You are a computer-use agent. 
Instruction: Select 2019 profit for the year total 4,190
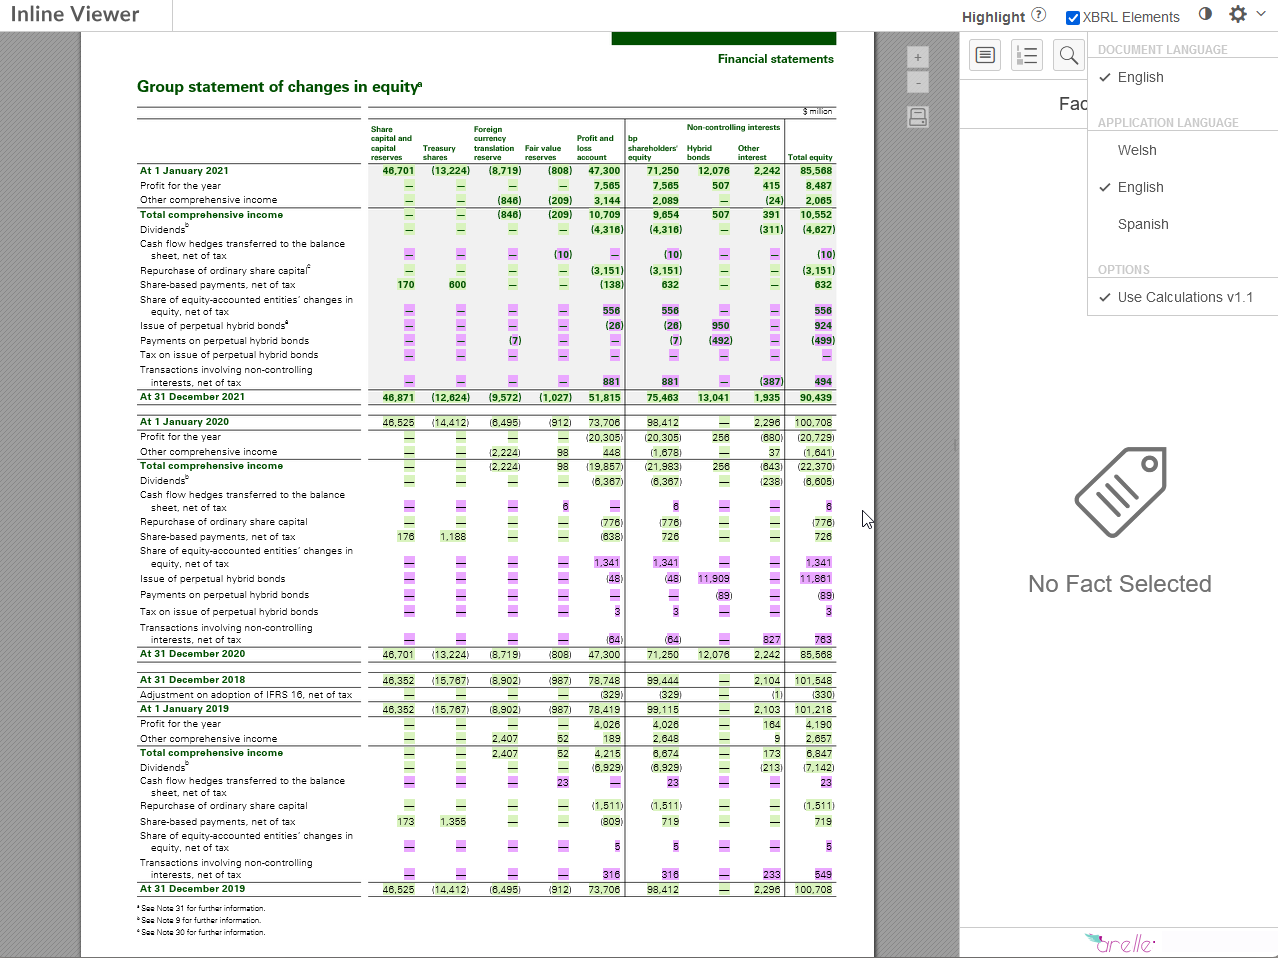coord(819,725)
